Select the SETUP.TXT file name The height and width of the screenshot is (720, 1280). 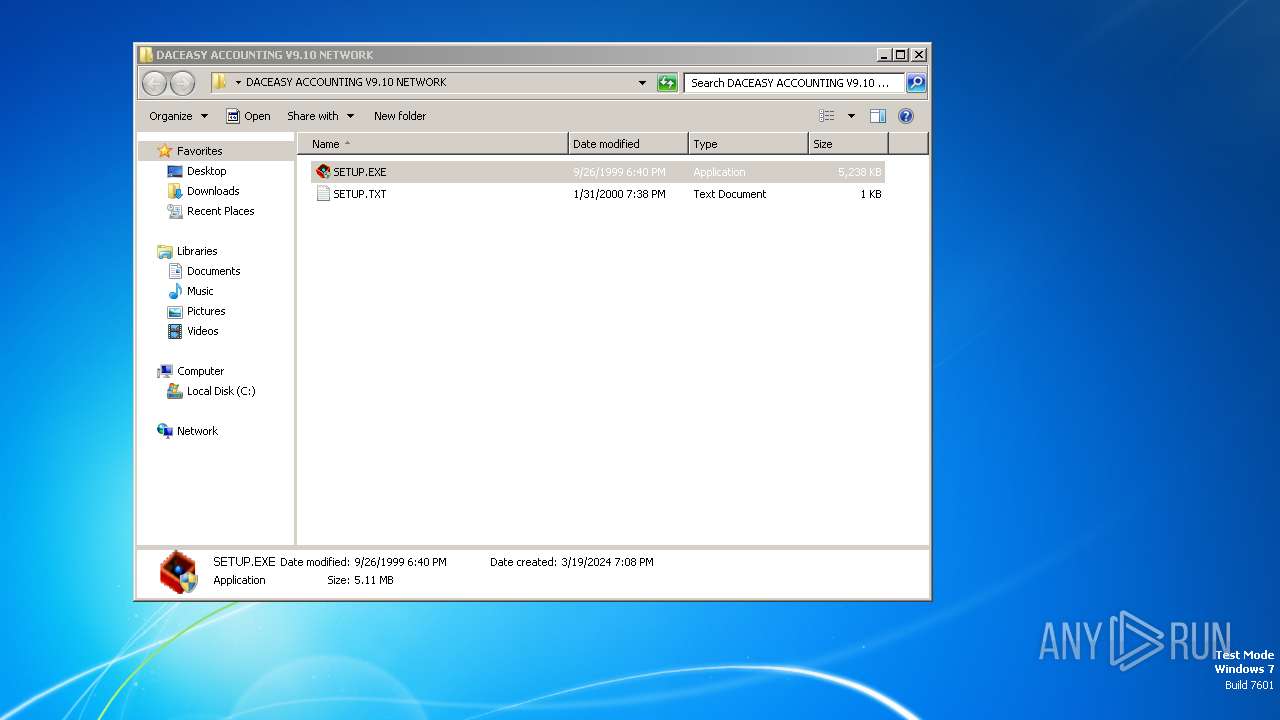(360, 194)
